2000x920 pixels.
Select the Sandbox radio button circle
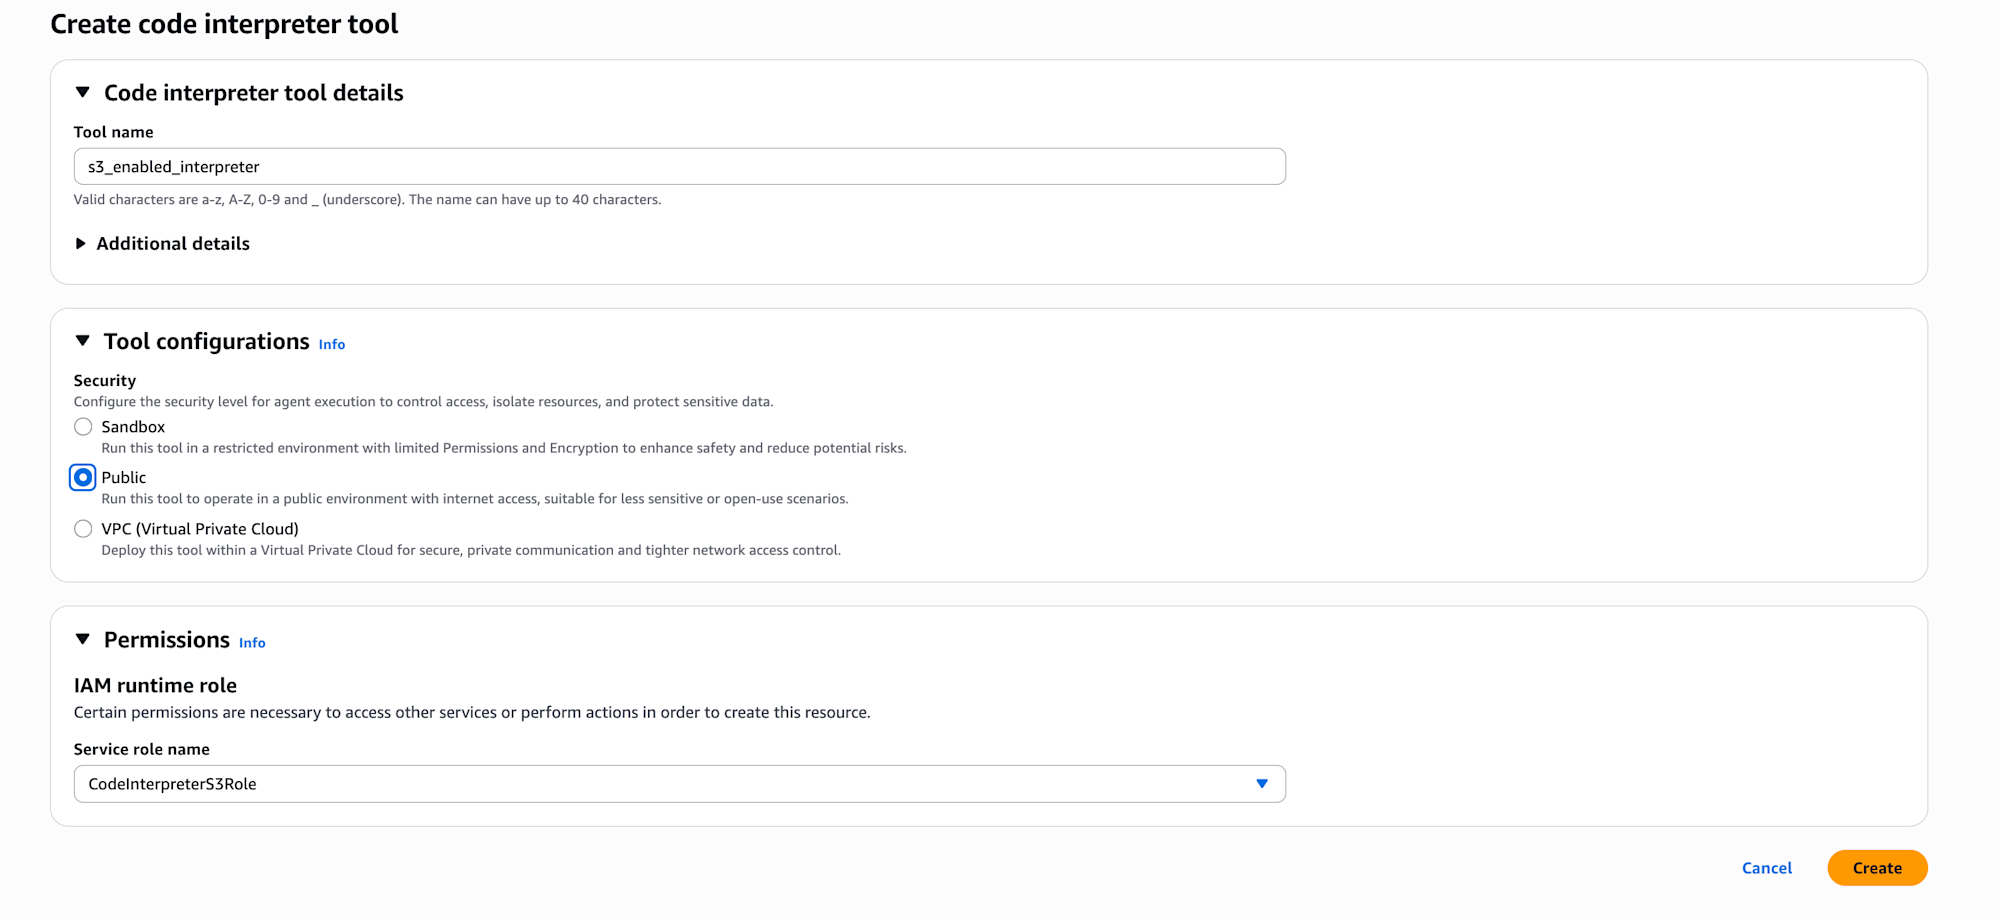click(83, 427)
